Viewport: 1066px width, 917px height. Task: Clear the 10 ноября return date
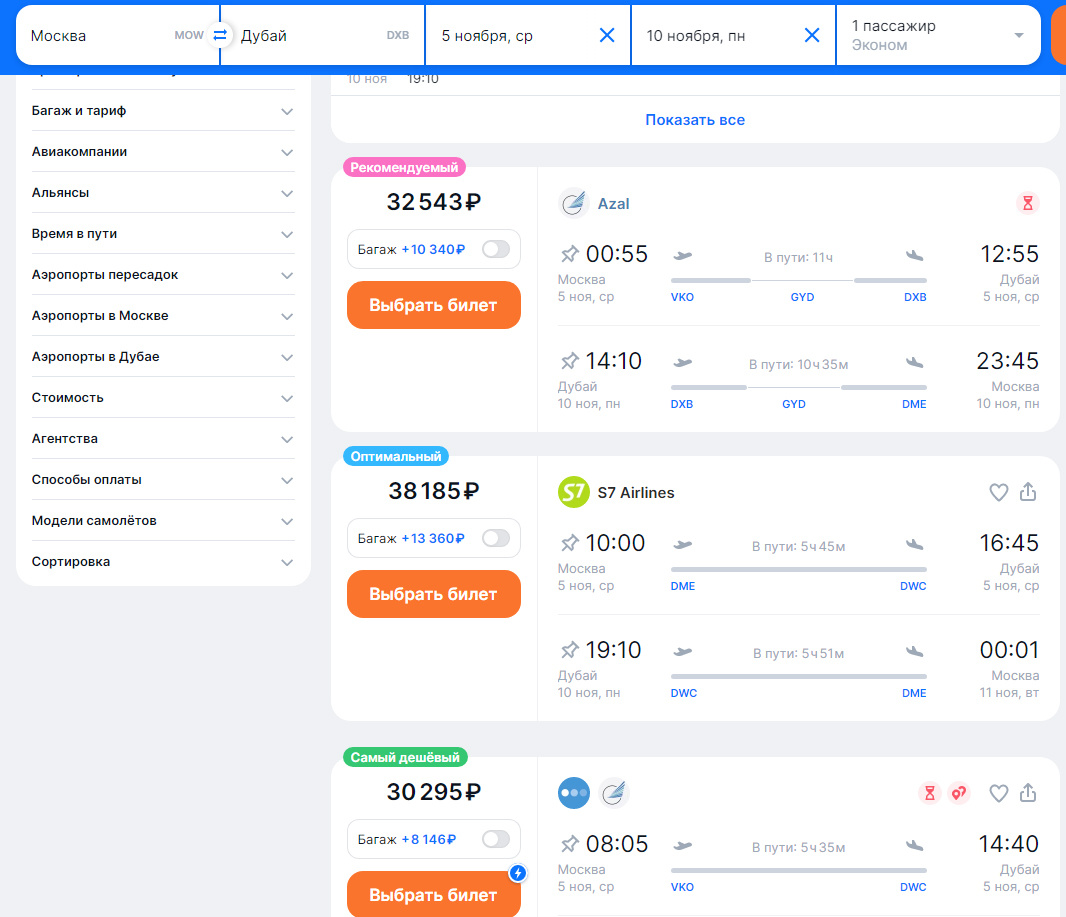click(x=812, y=35)
